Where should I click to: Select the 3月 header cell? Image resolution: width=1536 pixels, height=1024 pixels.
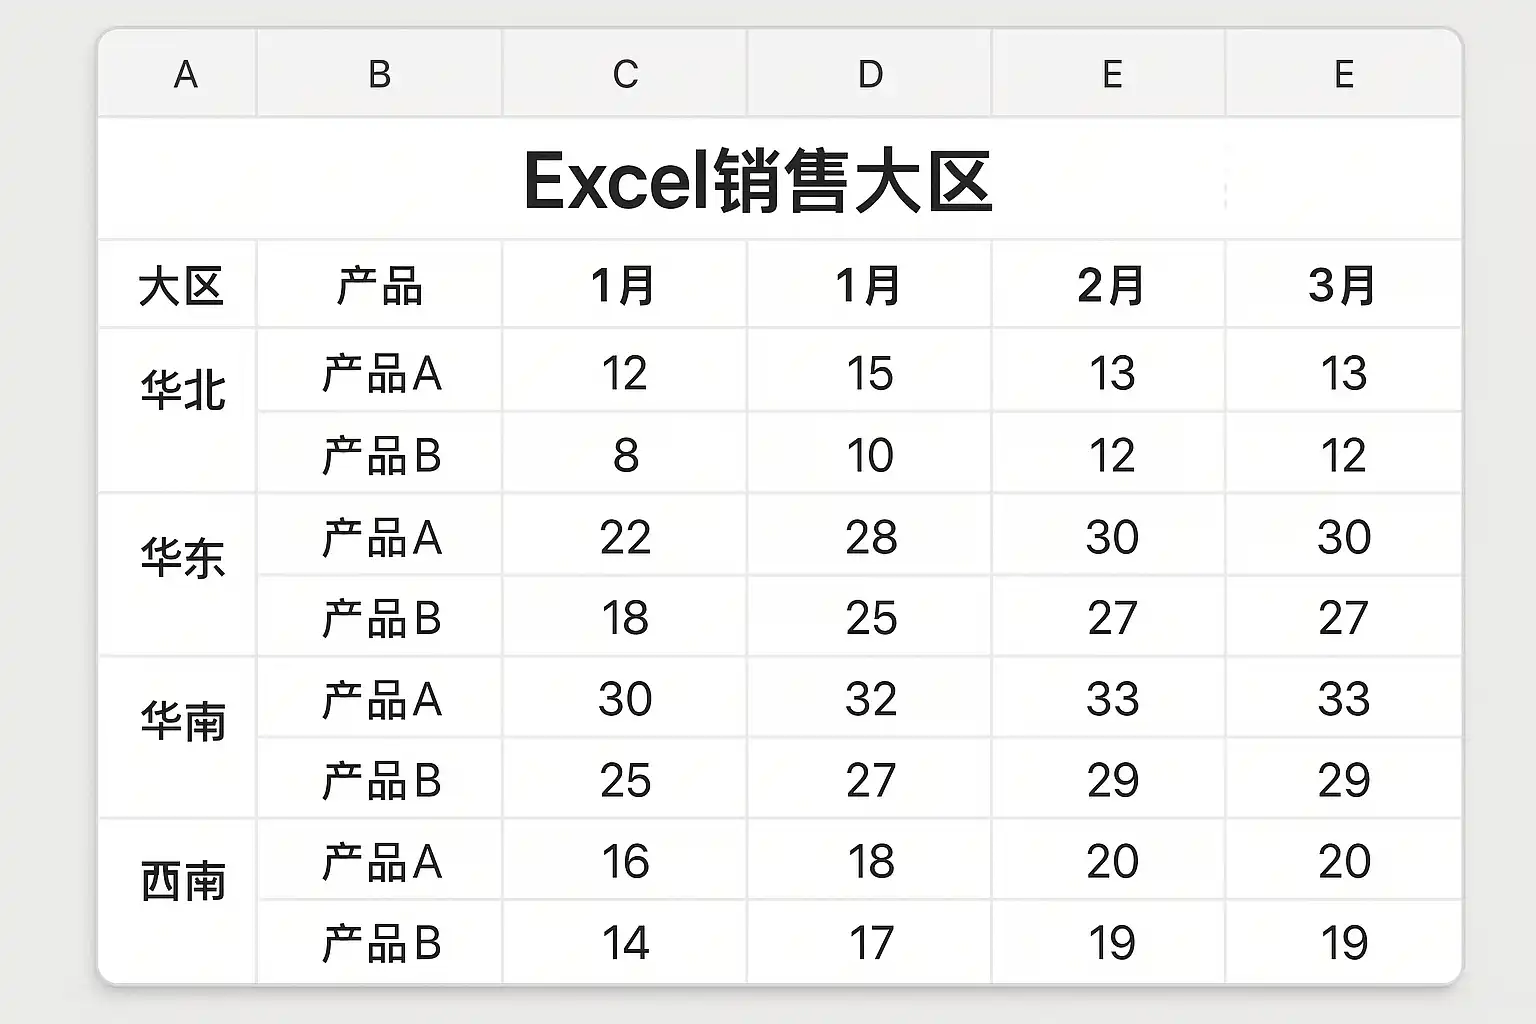click(1342, 286)
